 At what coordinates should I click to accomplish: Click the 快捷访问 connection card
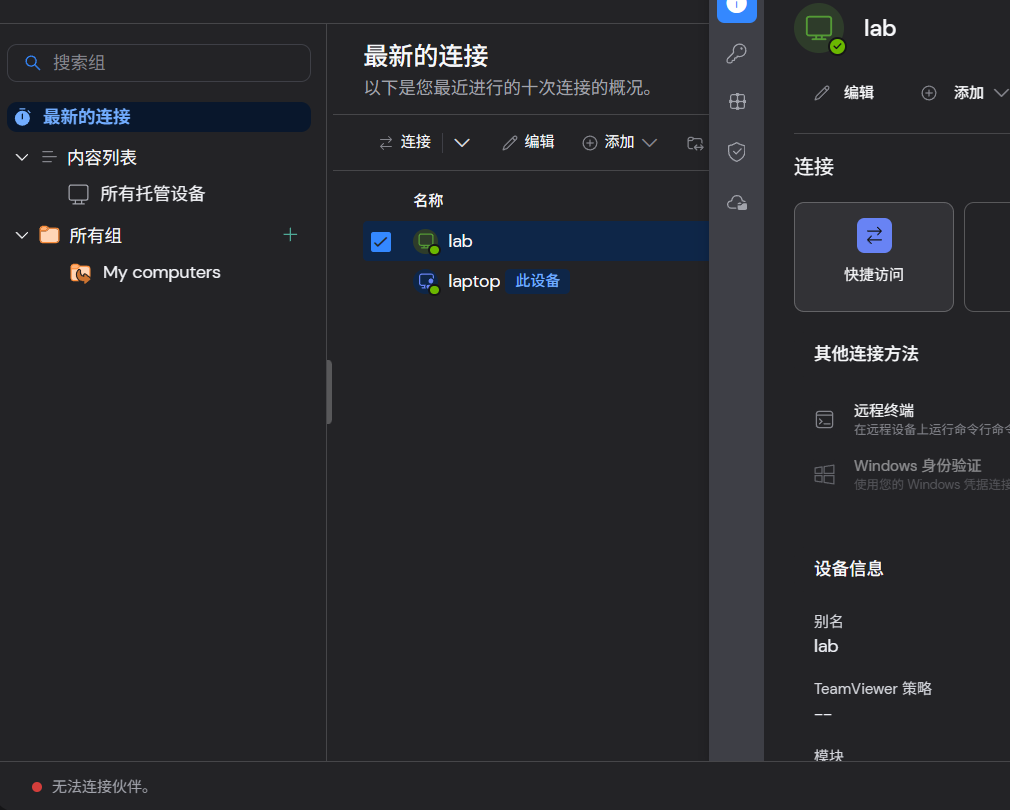pos(873,257)
